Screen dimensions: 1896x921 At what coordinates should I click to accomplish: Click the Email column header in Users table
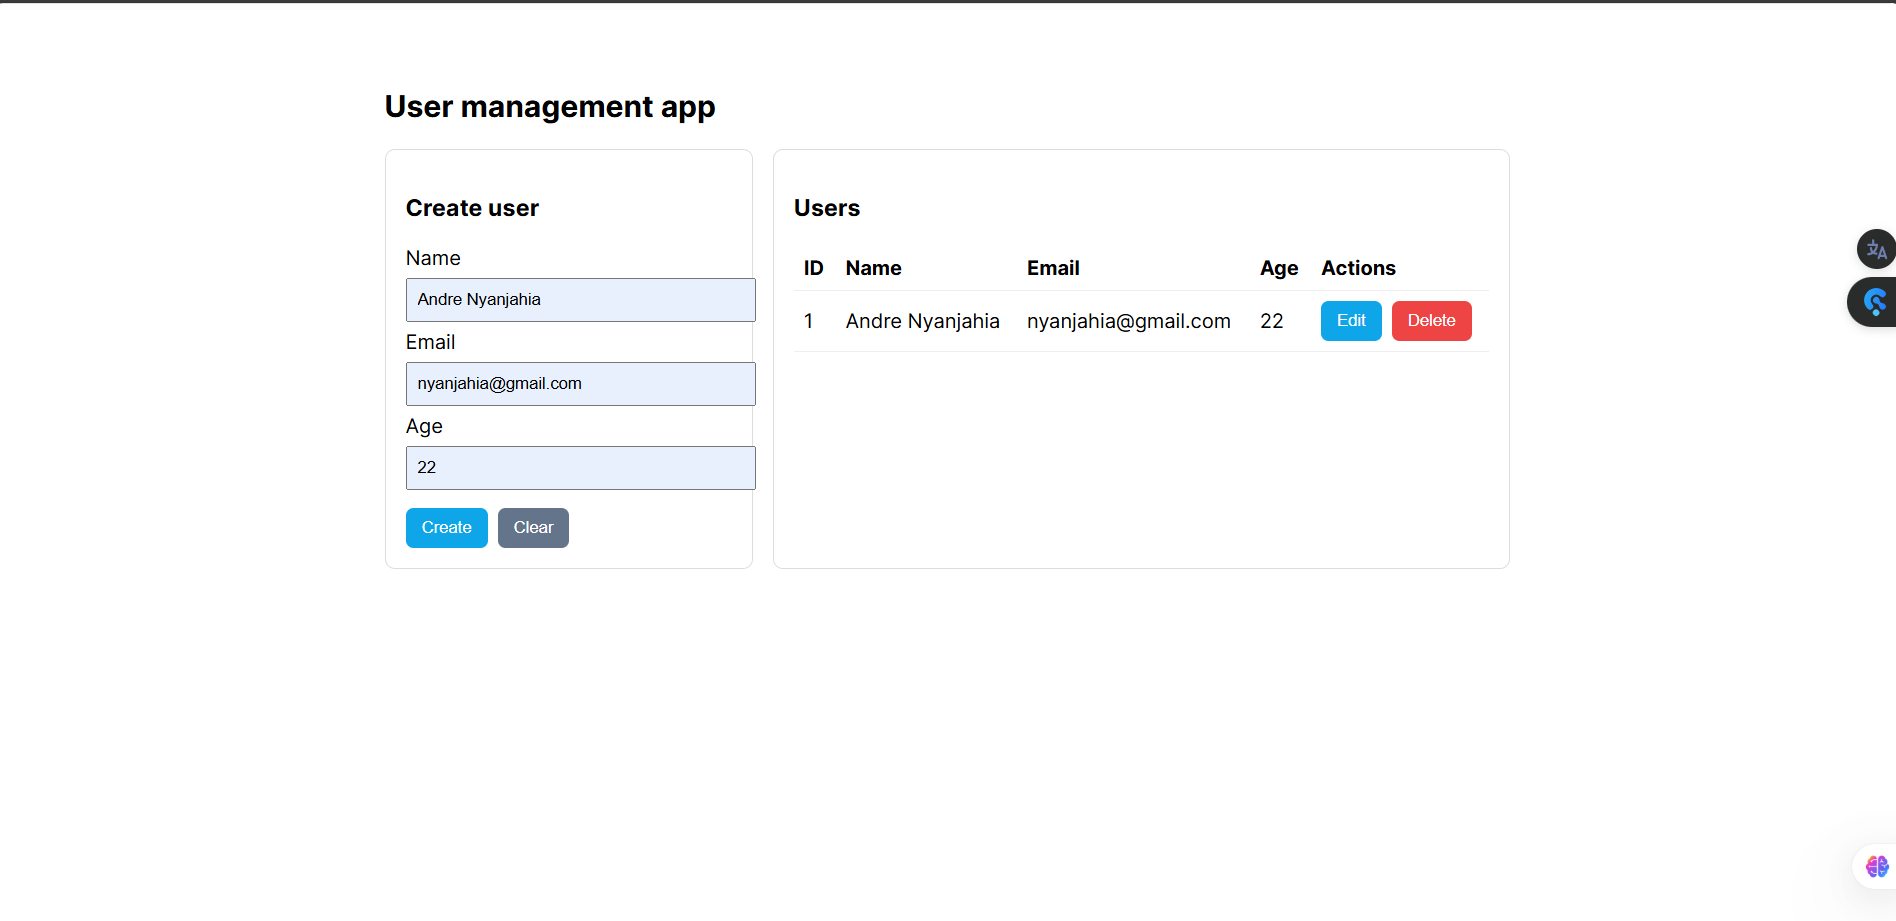click(x=1052, y=268)
